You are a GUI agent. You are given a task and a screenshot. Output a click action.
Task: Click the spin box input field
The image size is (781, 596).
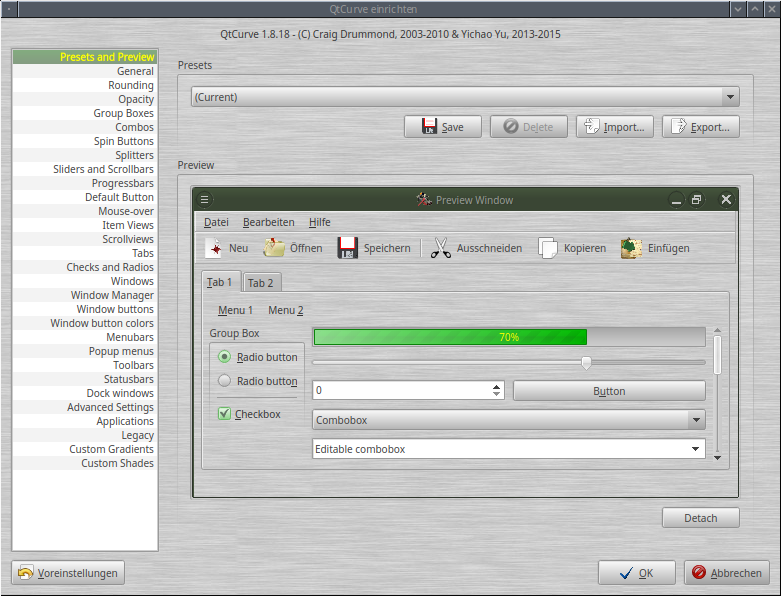click(401, 390)
